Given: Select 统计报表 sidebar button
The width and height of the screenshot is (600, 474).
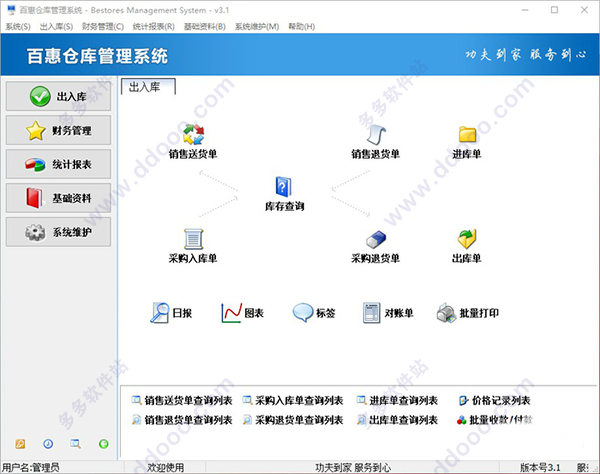Looking at the screenshot, I should point(59,165).
